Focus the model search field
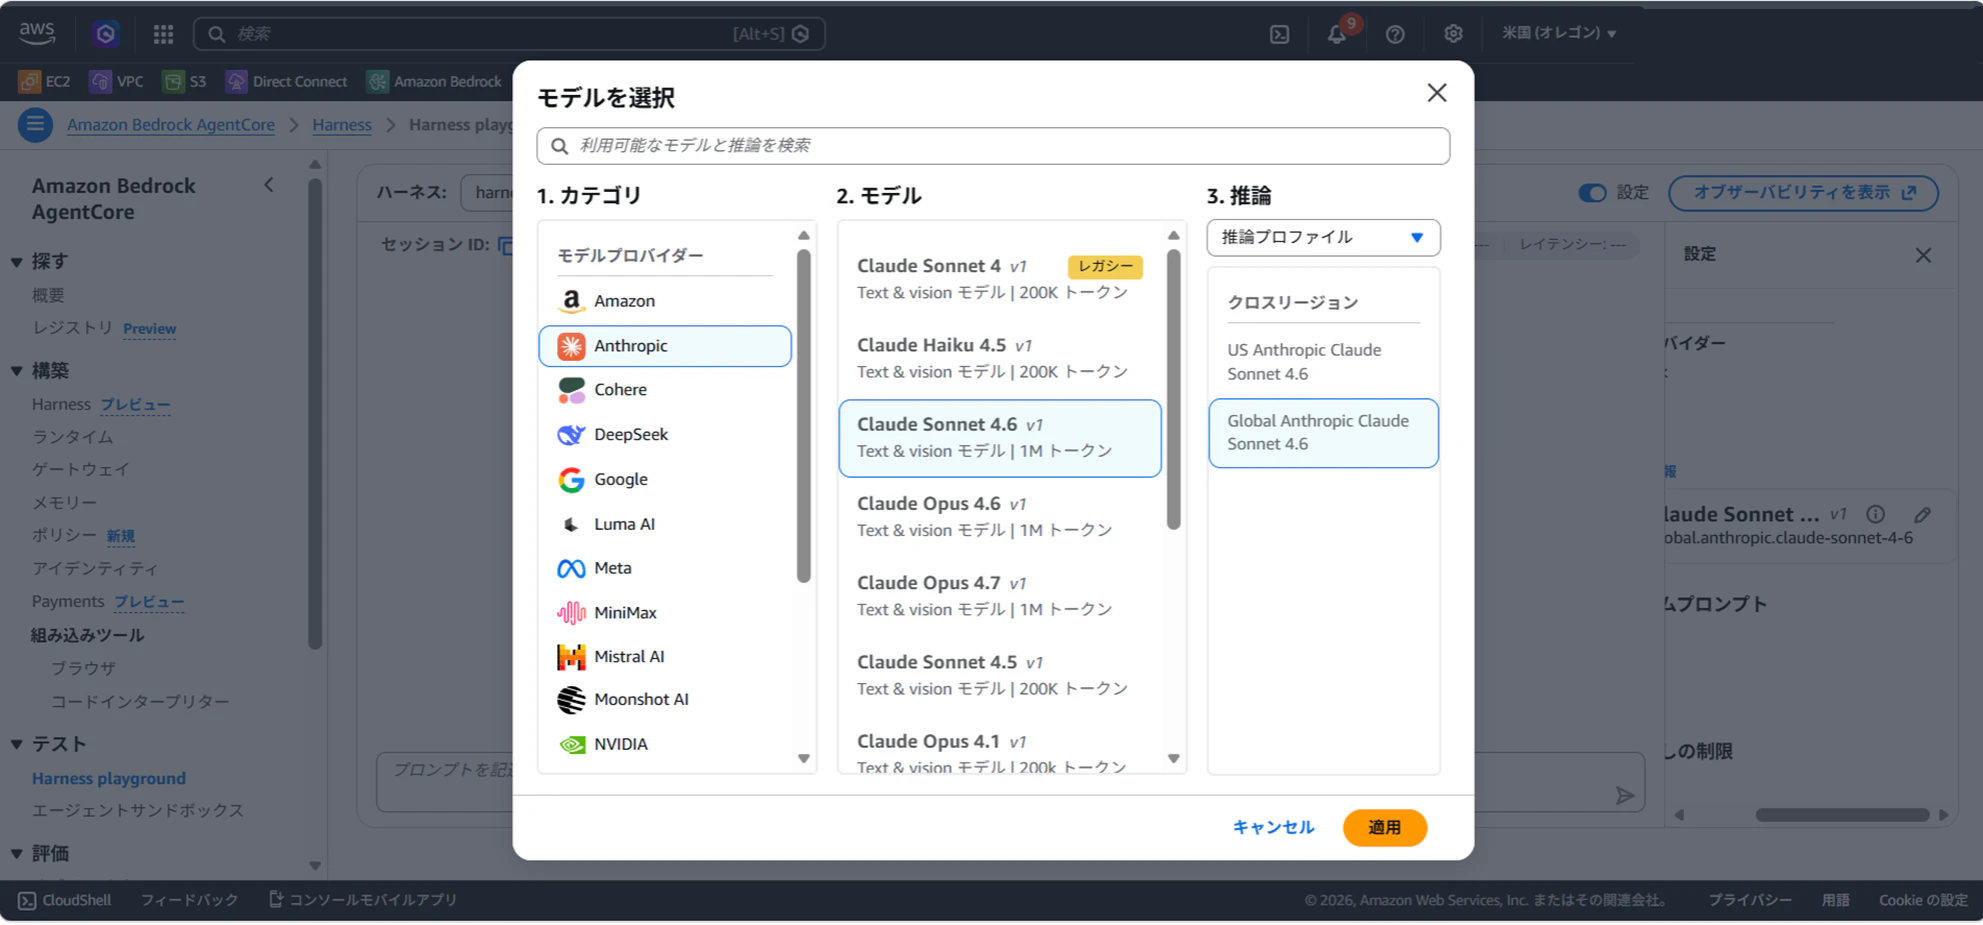The width and height of the screenshot is (1983, 925). (993, 146)
